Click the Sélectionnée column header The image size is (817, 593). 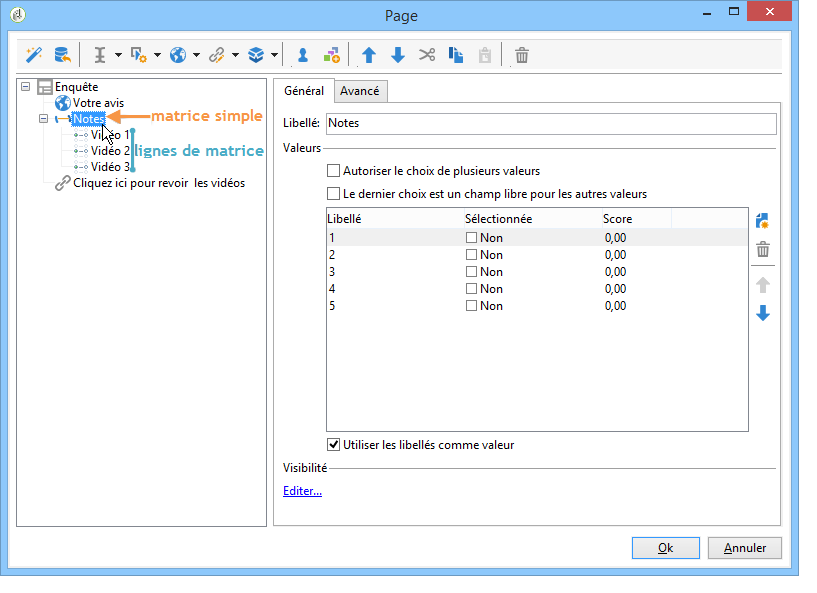click(533, 219)
